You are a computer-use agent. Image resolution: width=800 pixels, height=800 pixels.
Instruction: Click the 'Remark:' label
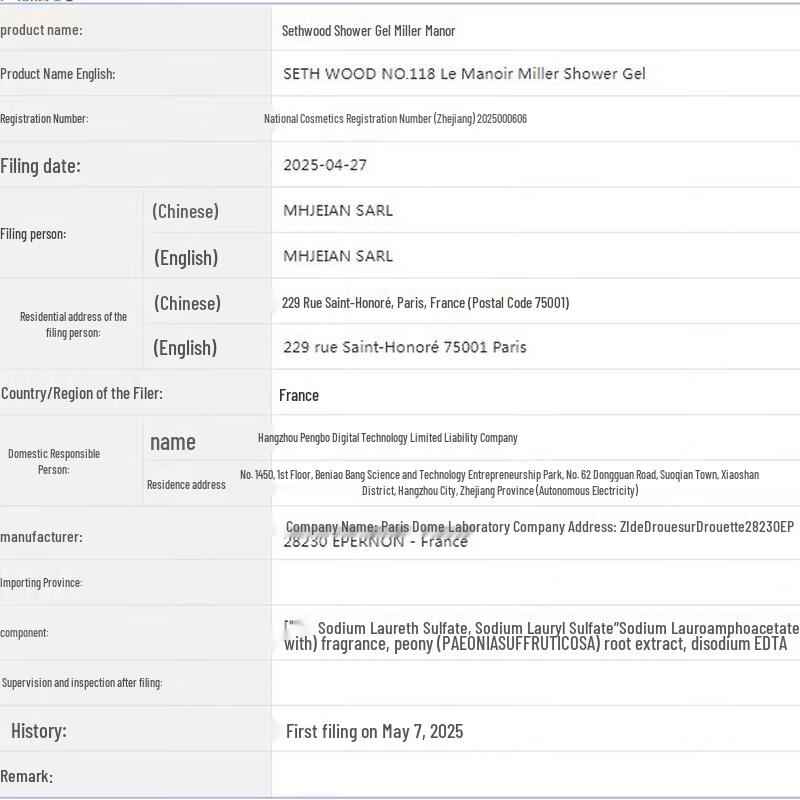(x=27, y=777)
